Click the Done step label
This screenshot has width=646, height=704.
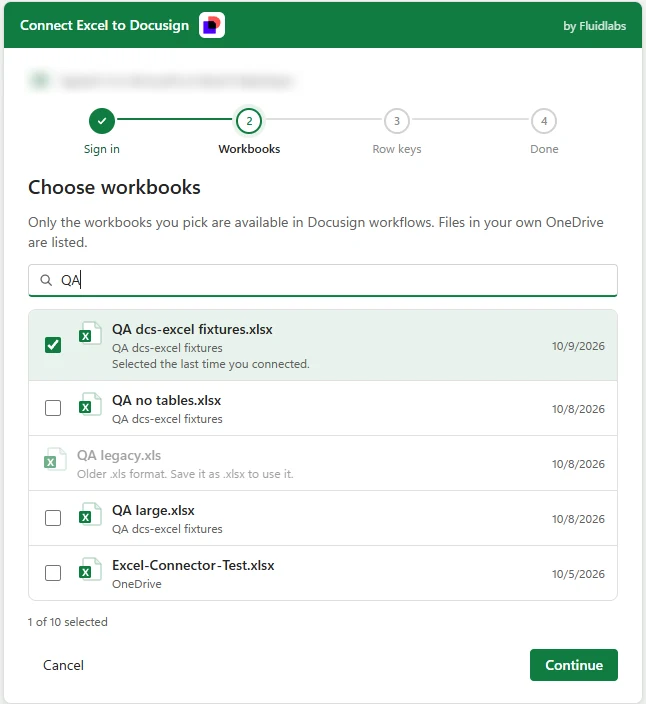(544, 149)
